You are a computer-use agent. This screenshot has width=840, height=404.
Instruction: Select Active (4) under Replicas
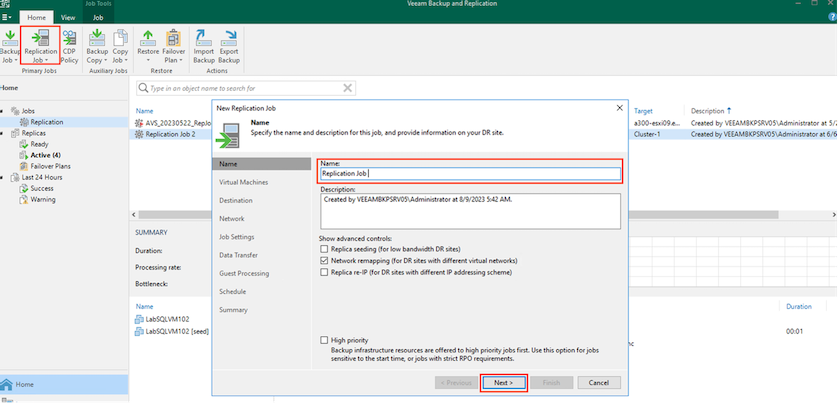[46, 155]
